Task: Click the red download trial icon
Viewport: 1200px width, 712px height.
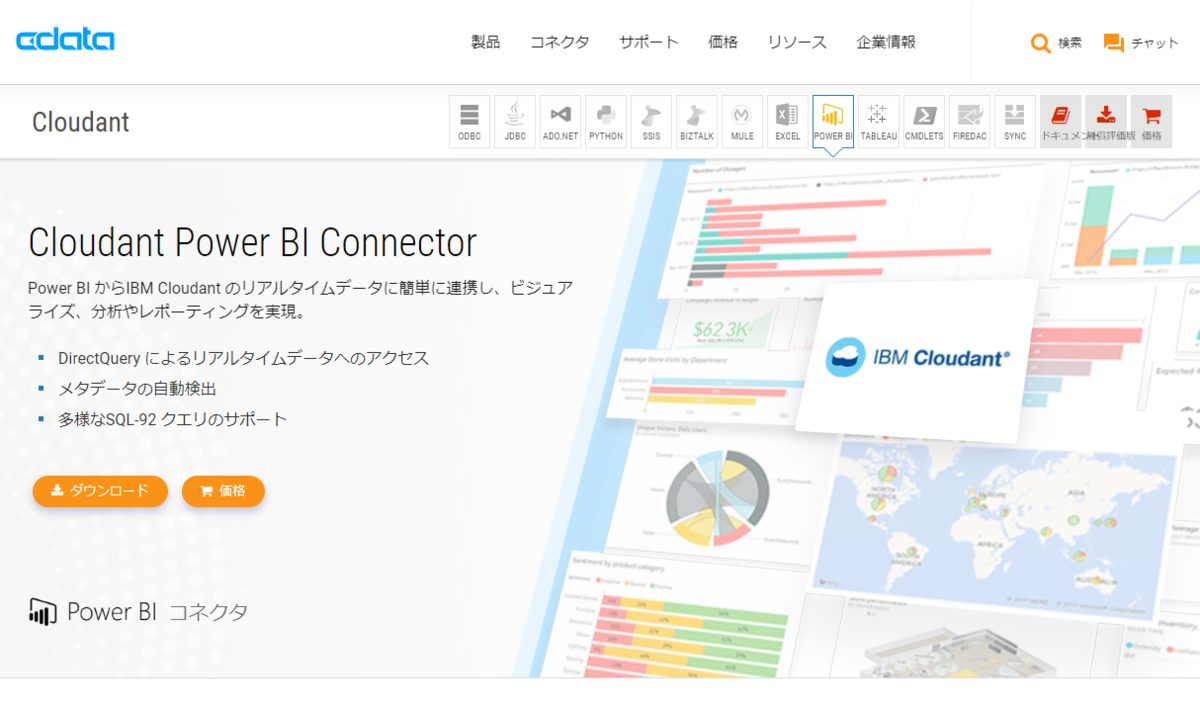Action: (1106, 122)
